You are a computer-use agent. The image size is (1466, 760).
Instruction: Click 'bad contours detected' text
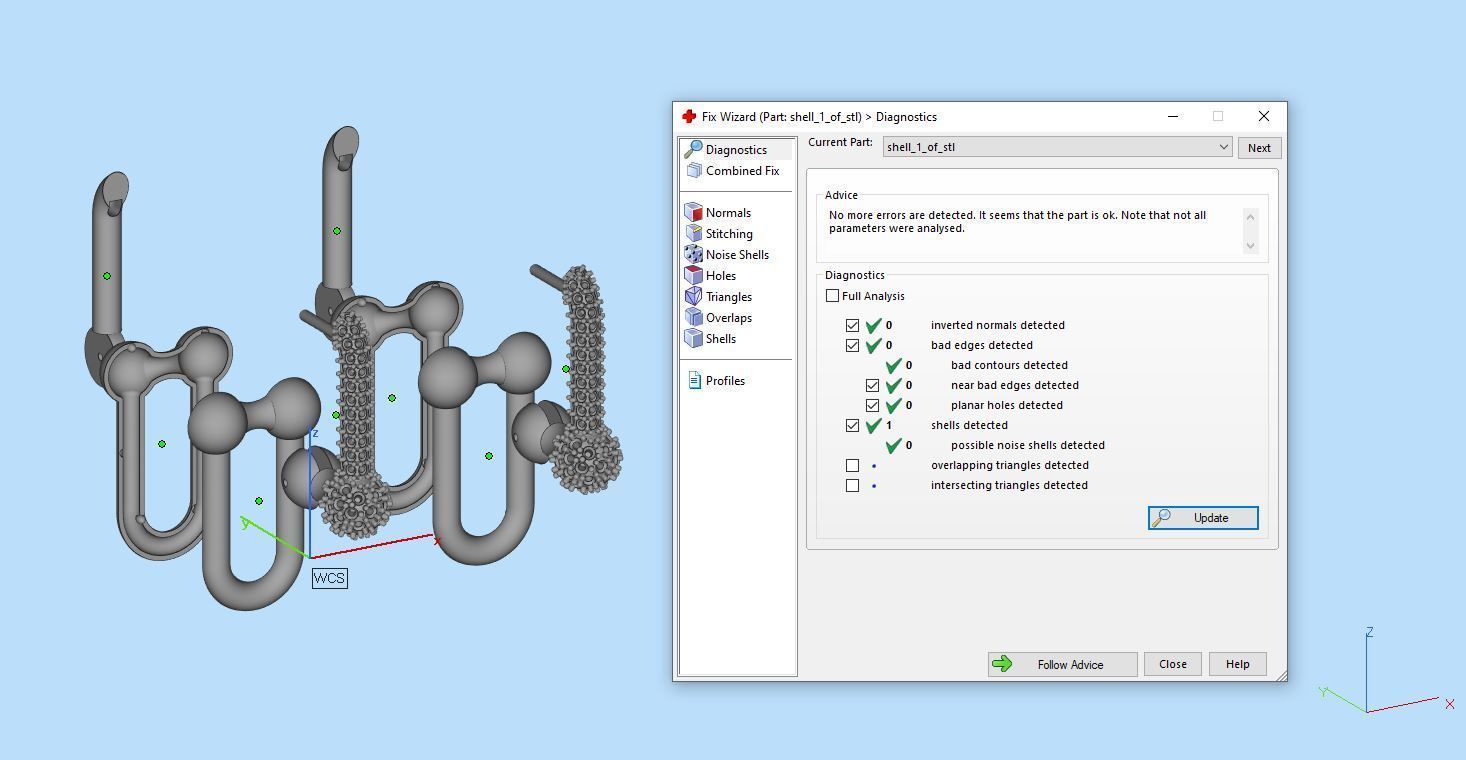pyautogui.click(x=1009, y=365)
